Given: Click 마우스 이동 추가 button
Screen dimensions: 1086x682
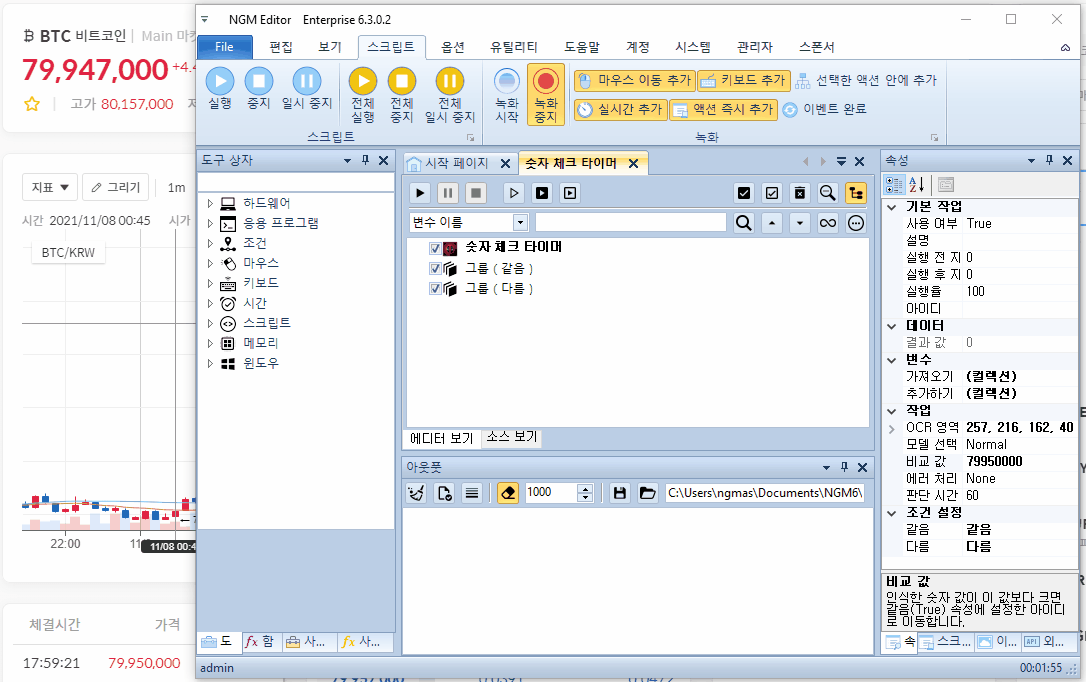Looking at the screenshot, I should [x=634, y=80].
